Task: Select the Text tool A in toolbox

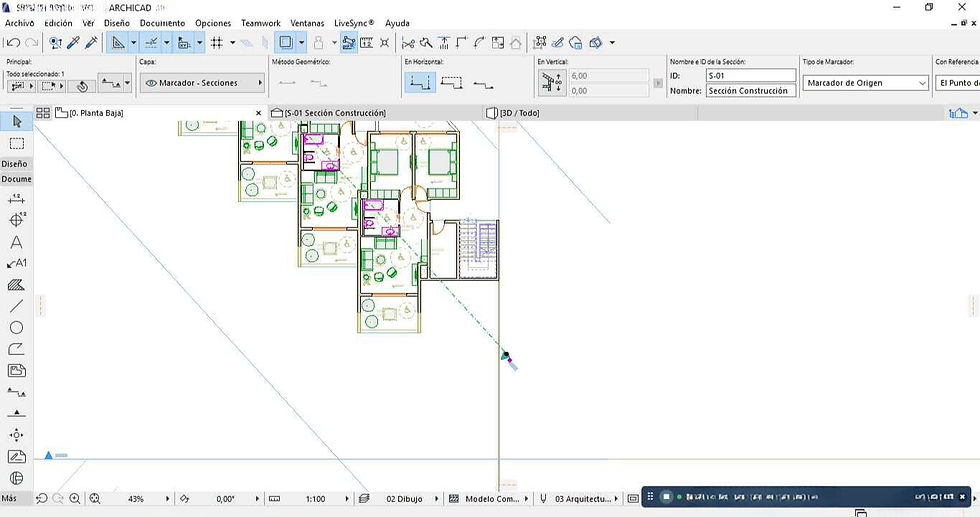Action: point(16,242)
